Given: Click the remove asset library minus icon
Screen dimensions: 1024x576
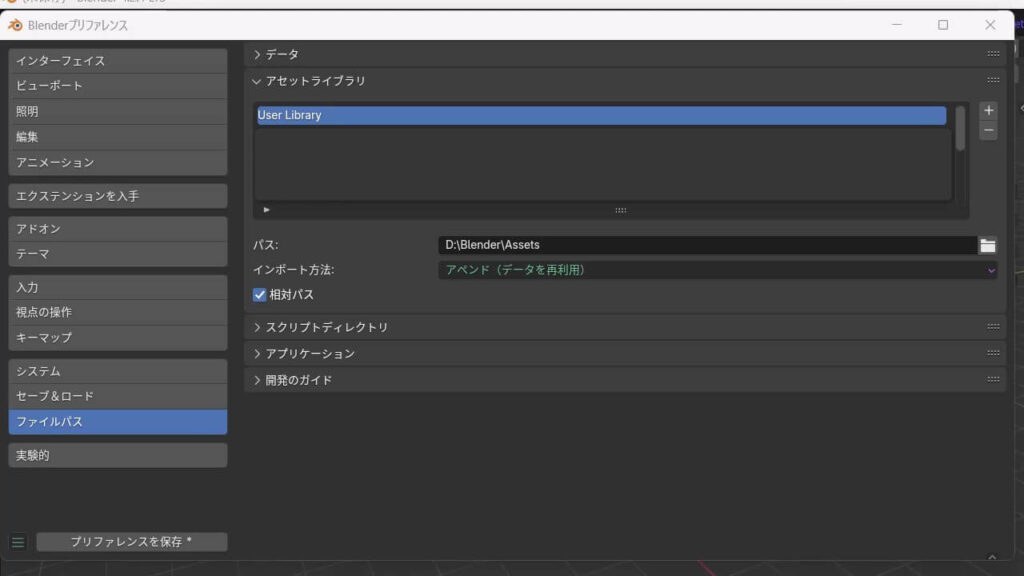Looking at the screenshot, I should [988, 131].
